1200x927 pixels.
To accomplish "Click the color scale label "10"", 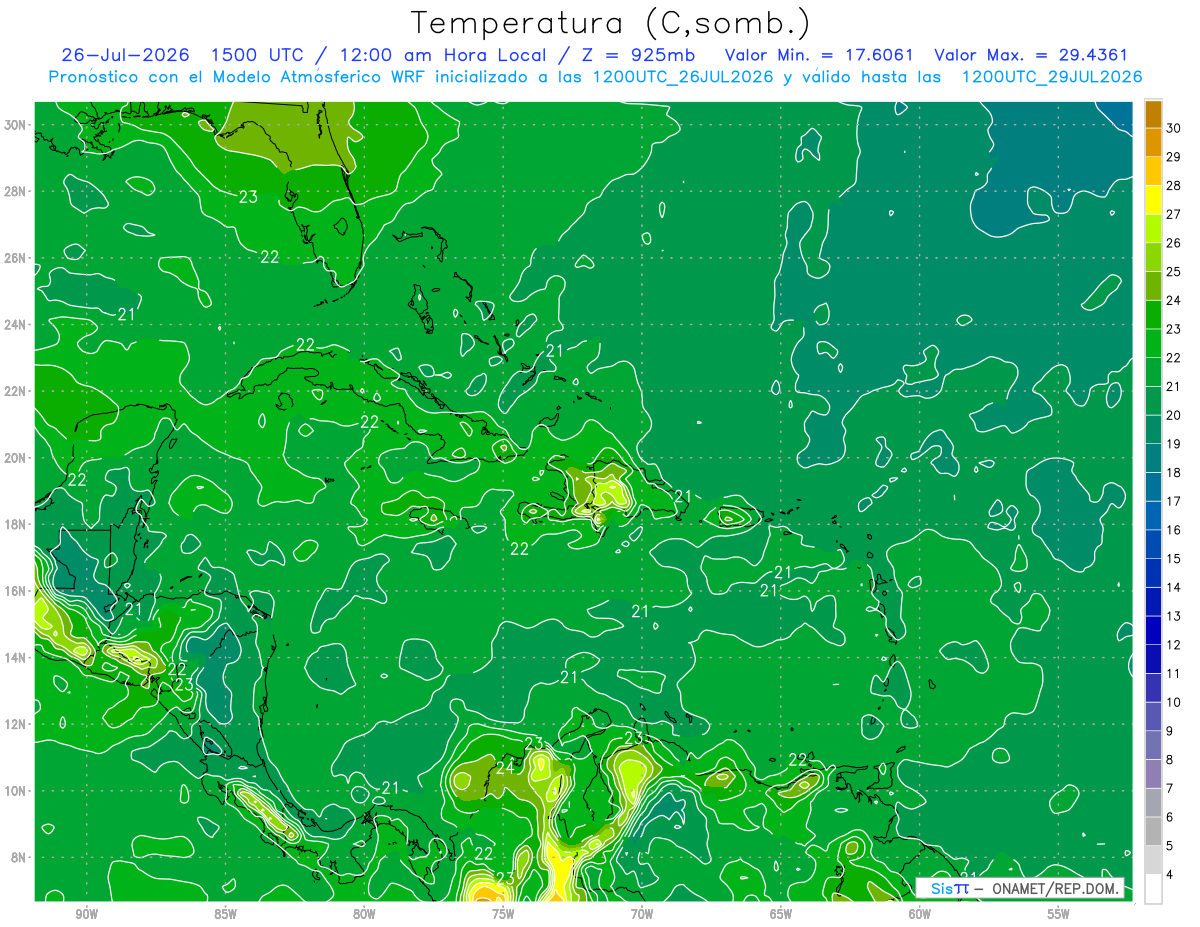I will (x=1174, y=703).
